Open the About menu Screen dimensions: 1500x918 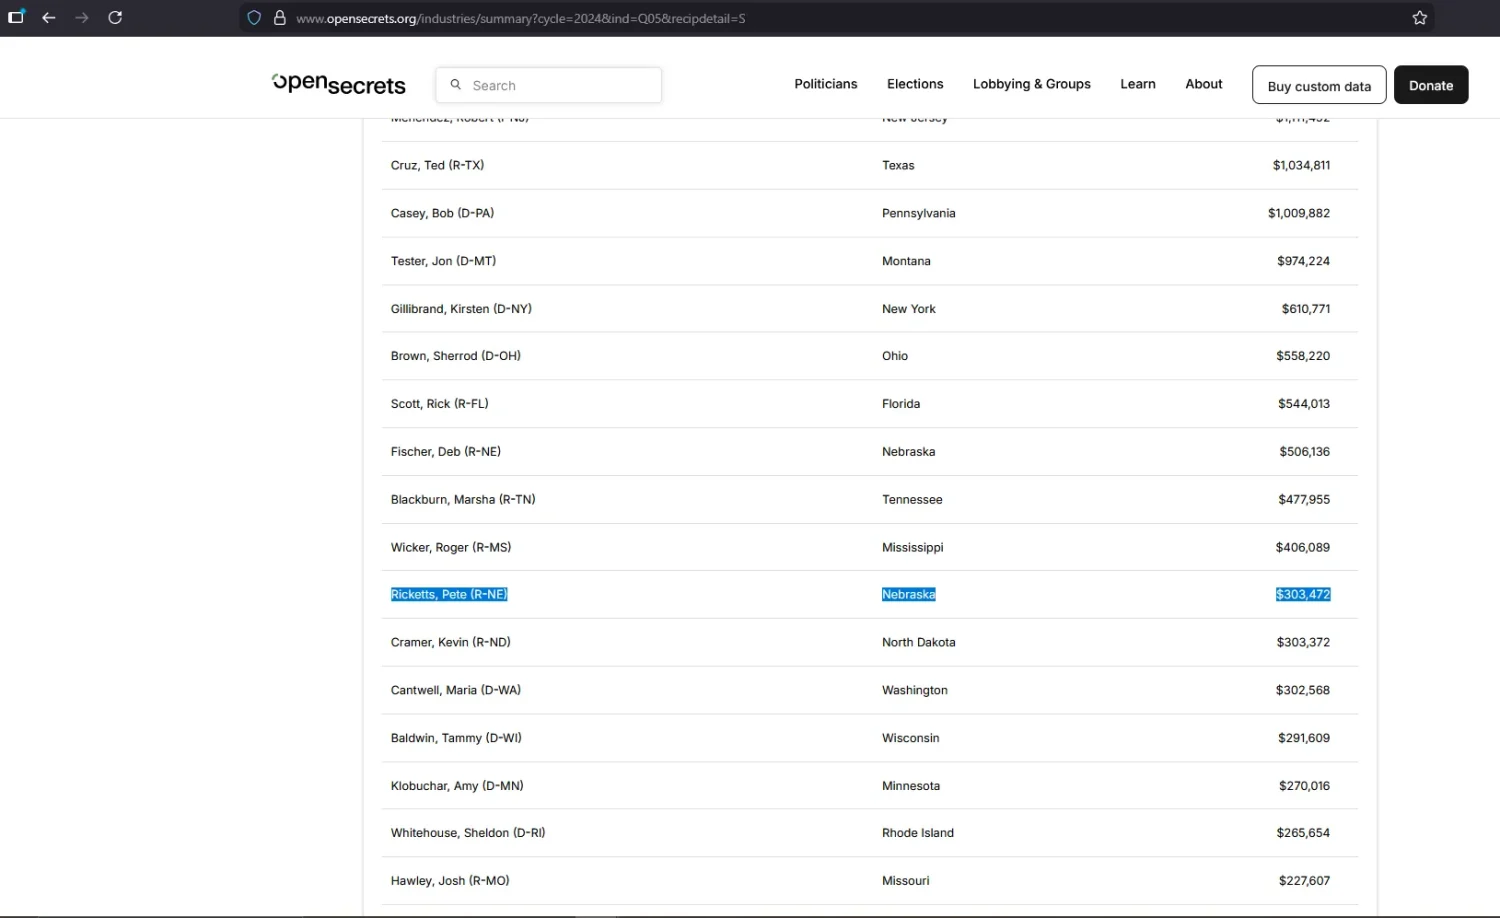1204,84
